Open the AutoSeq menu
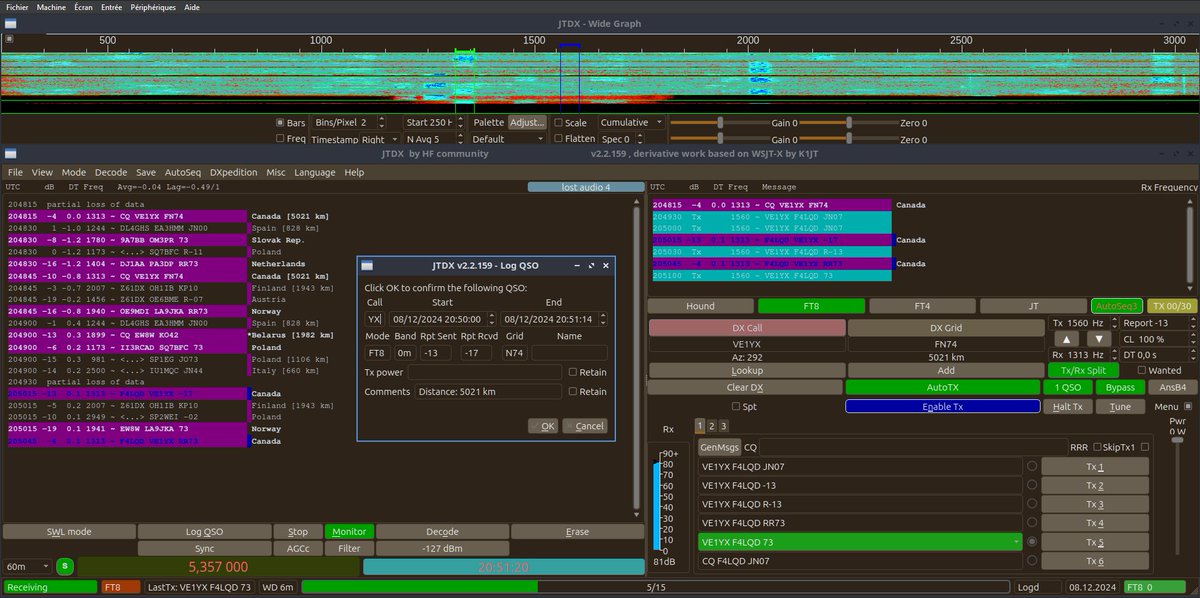 [183, 172]
